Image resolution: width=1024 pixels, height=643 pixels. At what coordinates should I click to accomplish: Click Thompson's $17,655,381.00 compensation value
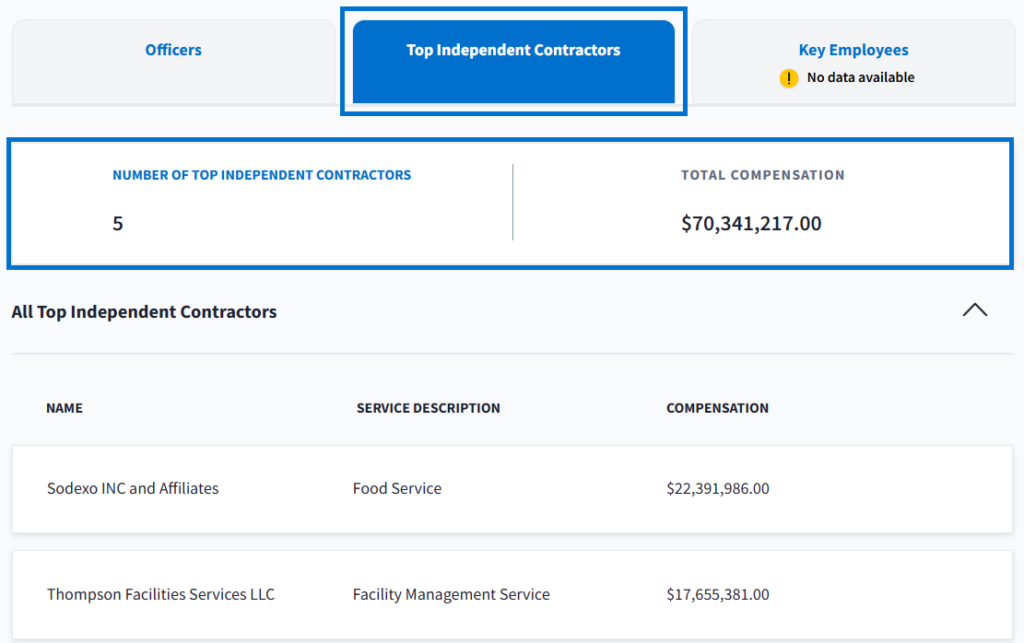(x=717, y=595)
